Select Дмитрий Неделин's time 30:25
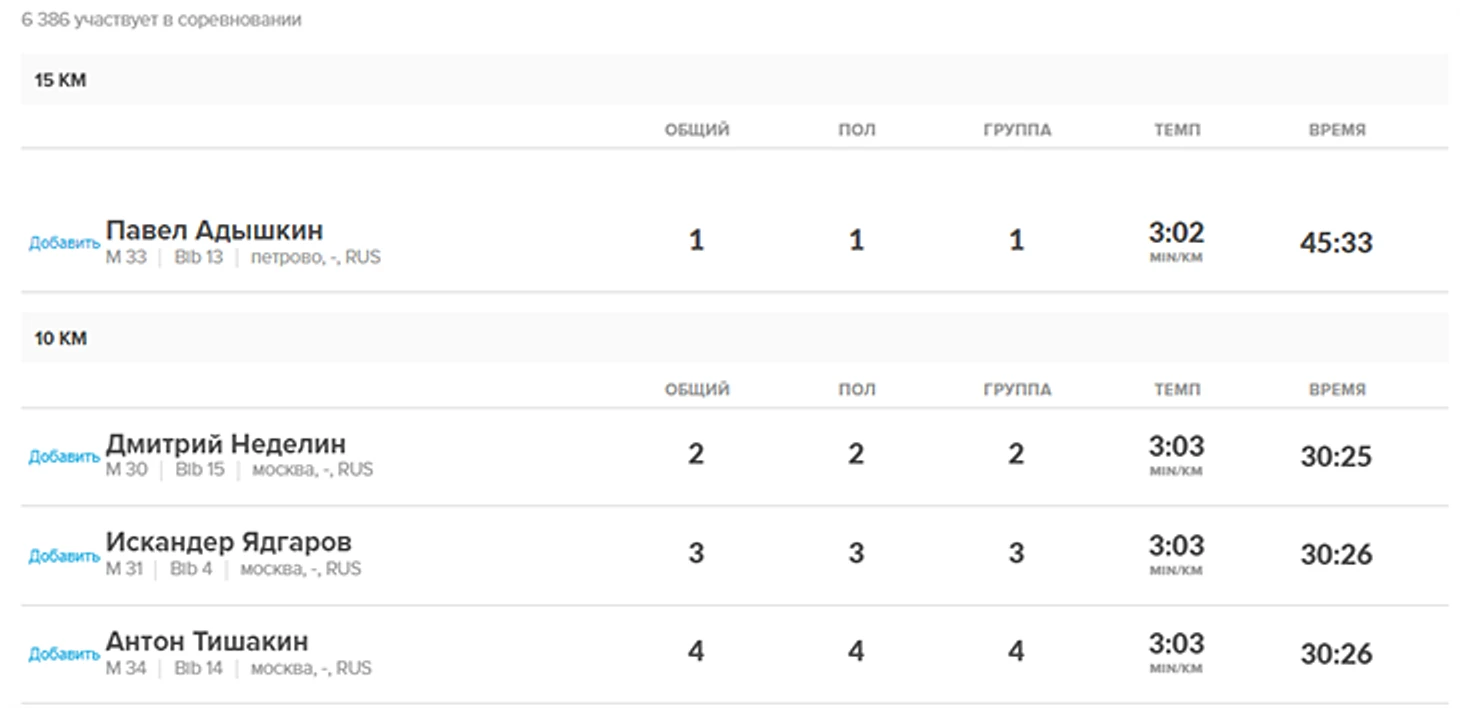Image resolution: width=1460 pixels, height=708 pixels. (x=1336, y=457)
